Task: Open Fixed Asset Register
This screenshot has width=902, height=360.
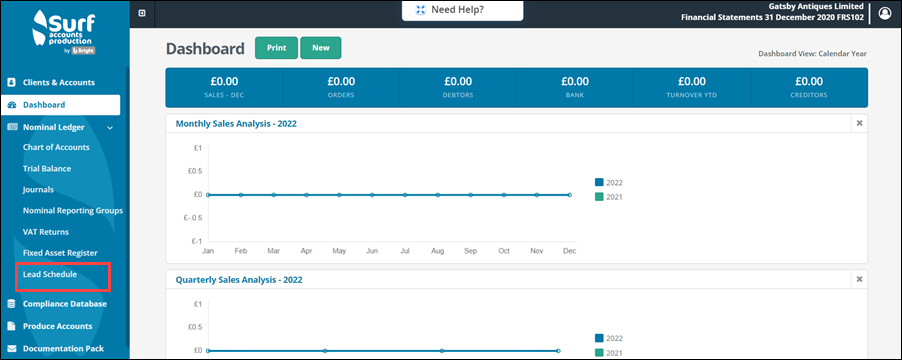Action: [60, 253]
